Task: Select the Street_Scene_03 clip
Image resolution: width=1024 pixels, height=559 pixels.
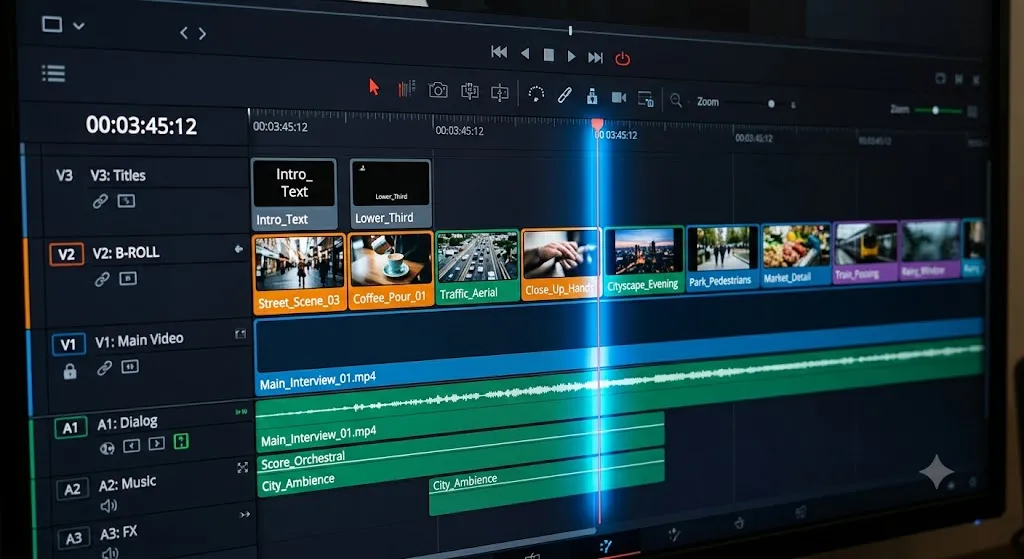Action: click(x=299, y=274)
